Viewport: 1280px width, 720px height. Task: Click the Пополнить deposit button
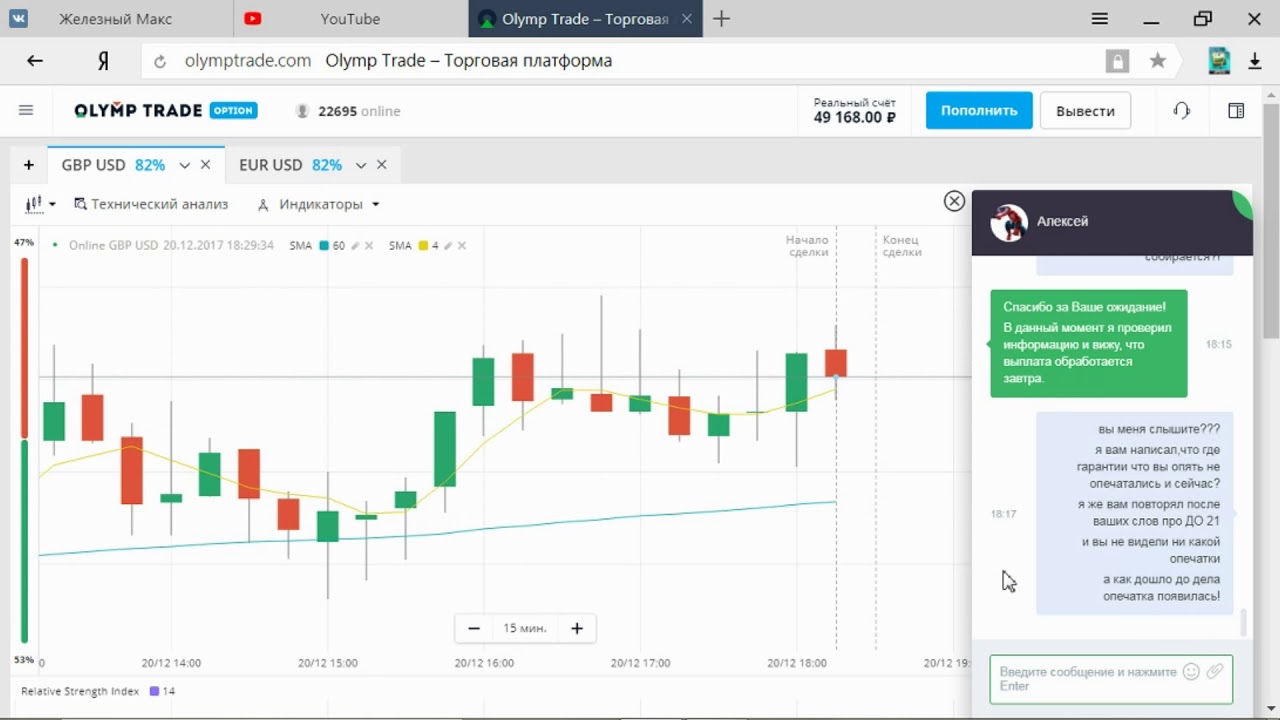tap(979, 110)
